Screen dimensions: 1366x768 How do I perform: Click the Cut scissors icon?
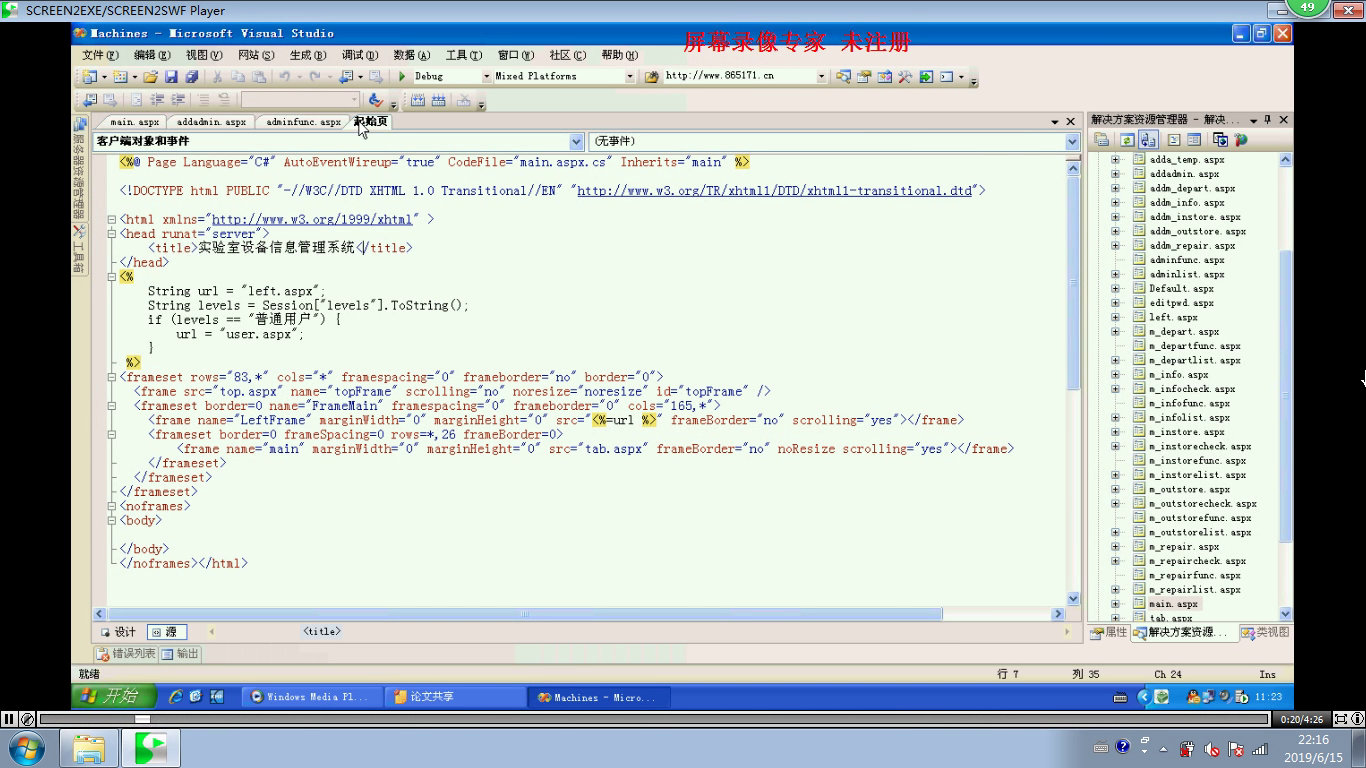coord(217,76)
